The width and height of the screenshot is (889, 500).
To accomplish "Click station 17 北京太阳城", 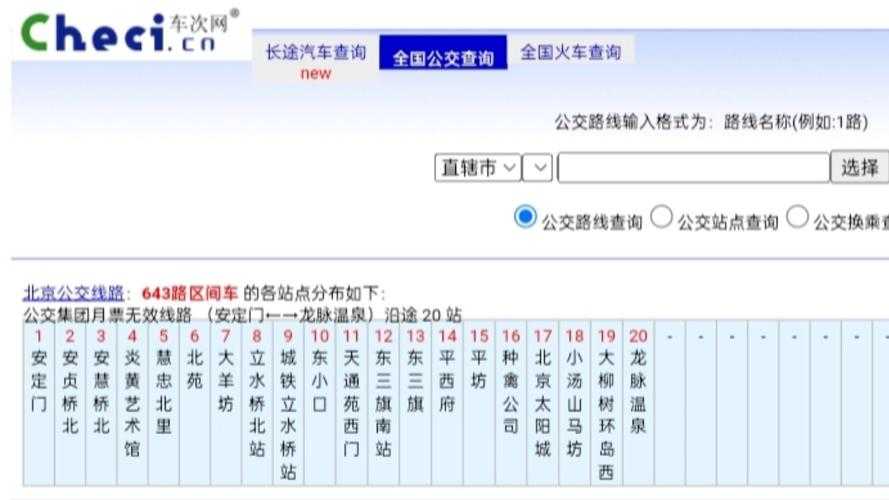I will 542,403.
